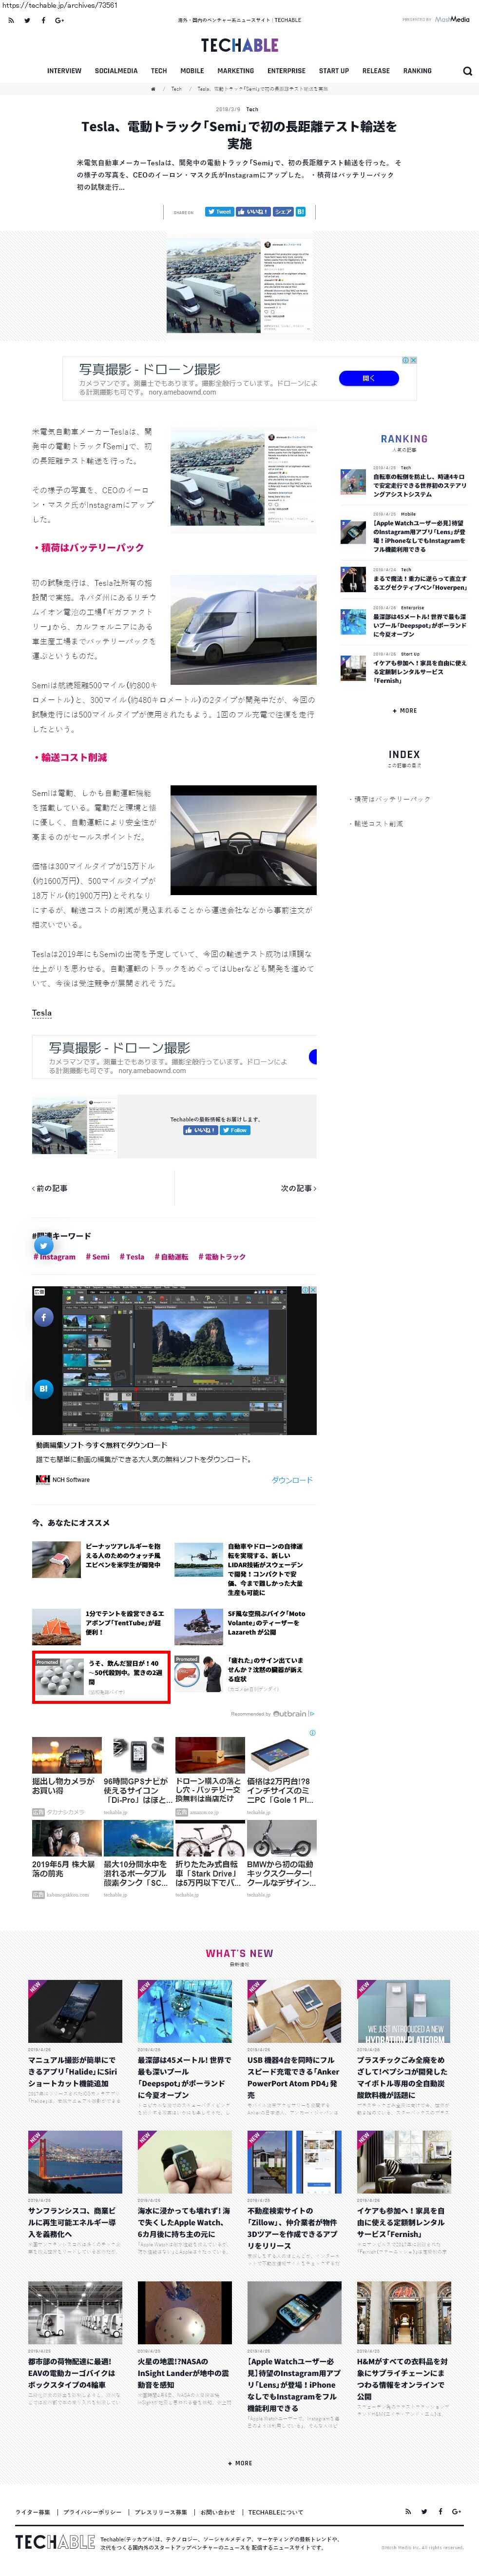Go to next article via 次の記事
This screenshot has width=479, height=2576.
tap(298, 1188)
